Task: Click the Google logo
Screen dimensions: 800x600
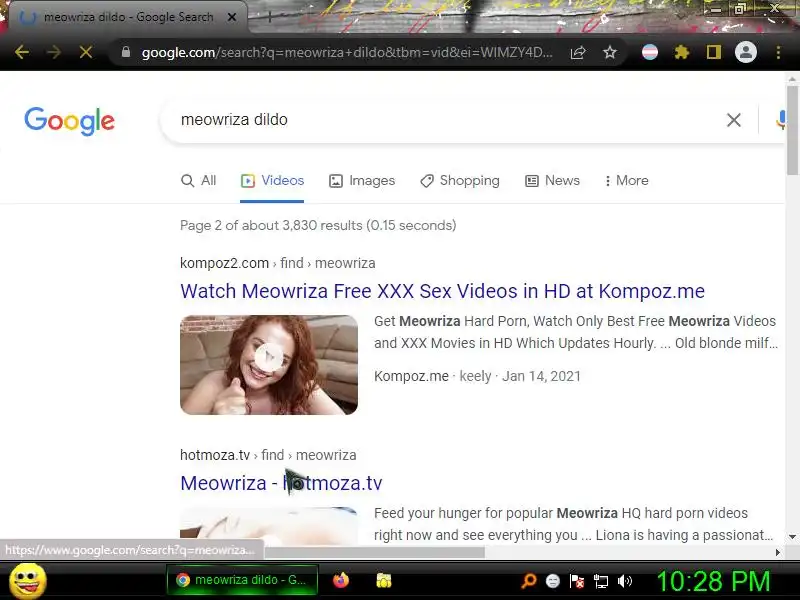Action: (x=69, y=121)
